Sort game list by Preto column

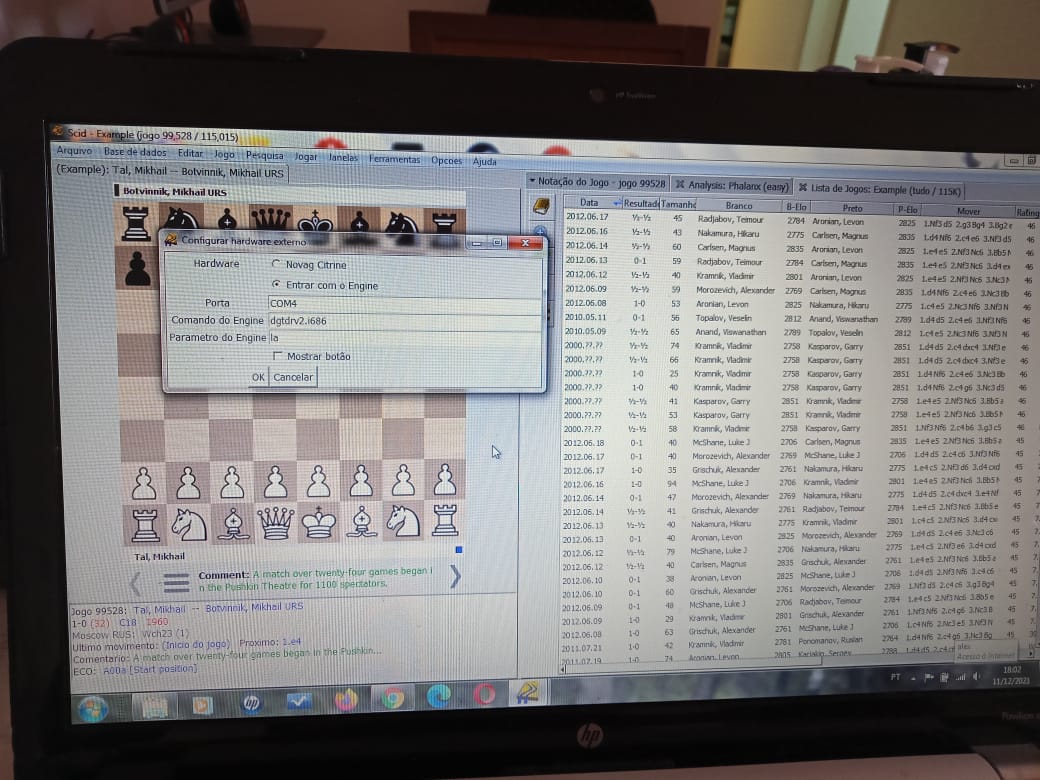(852, 208)
